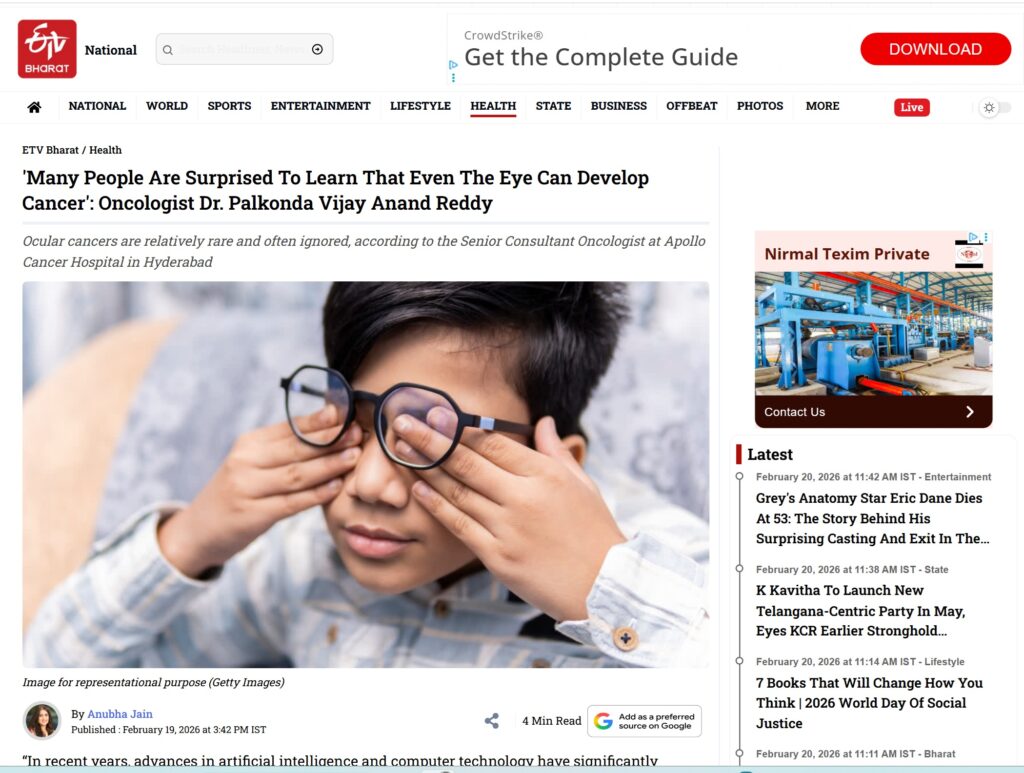Screen dimensions: 1024x773
Task: Open Anubha Jain author link
Action: pyautogui.click(x=120, y=714)
